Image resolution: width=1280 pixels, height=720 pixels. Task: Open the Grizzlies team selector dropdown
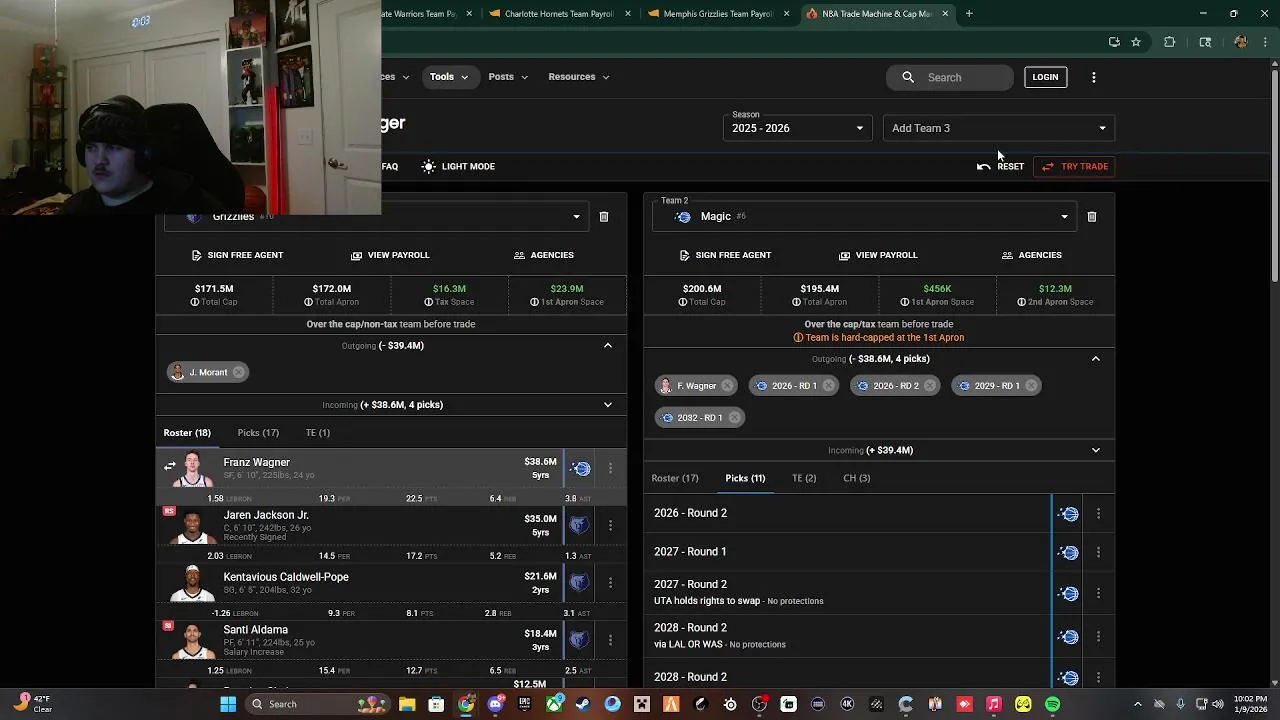pos(576,217)
